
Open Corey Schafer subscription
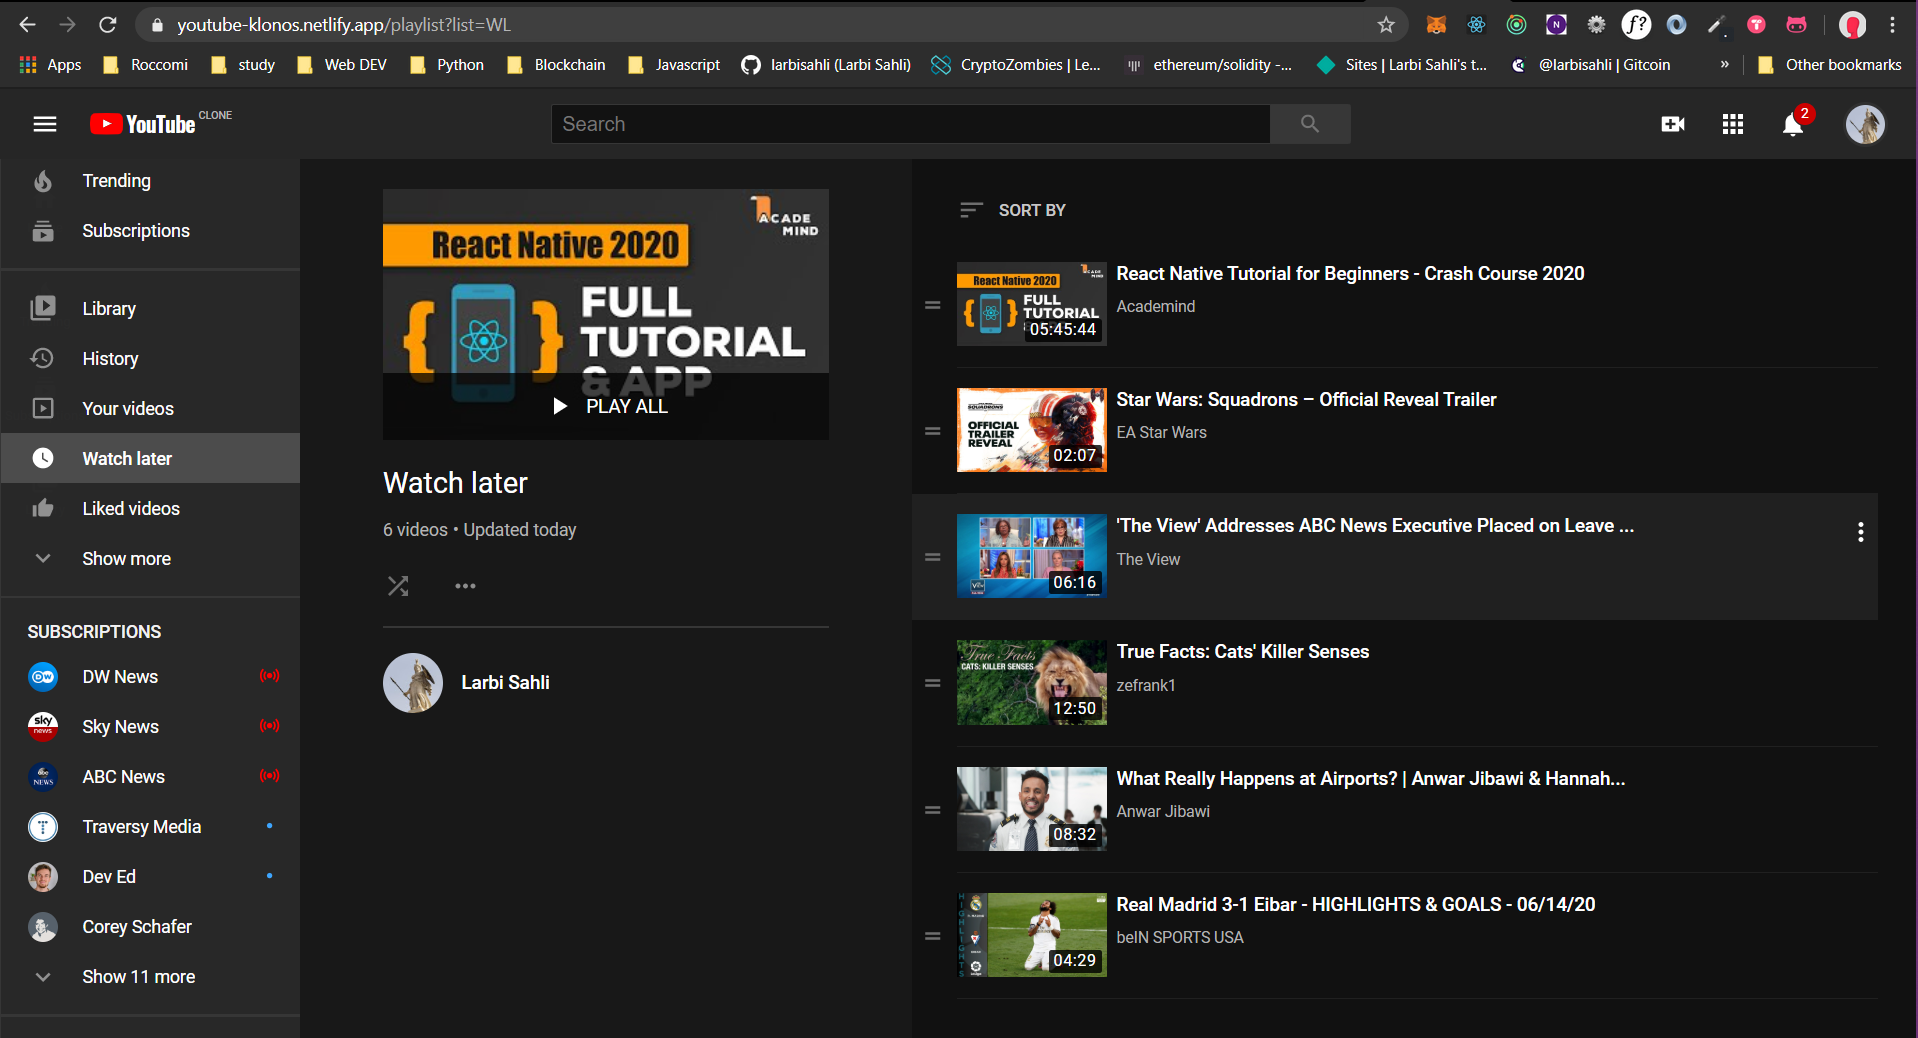(x=150, y=927)
